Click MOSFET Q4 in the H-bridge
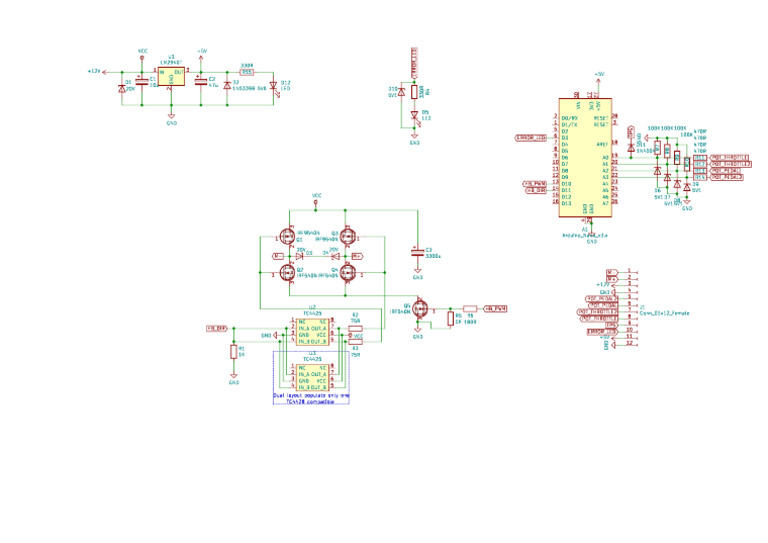768x543 pixels. coord(347,272)
